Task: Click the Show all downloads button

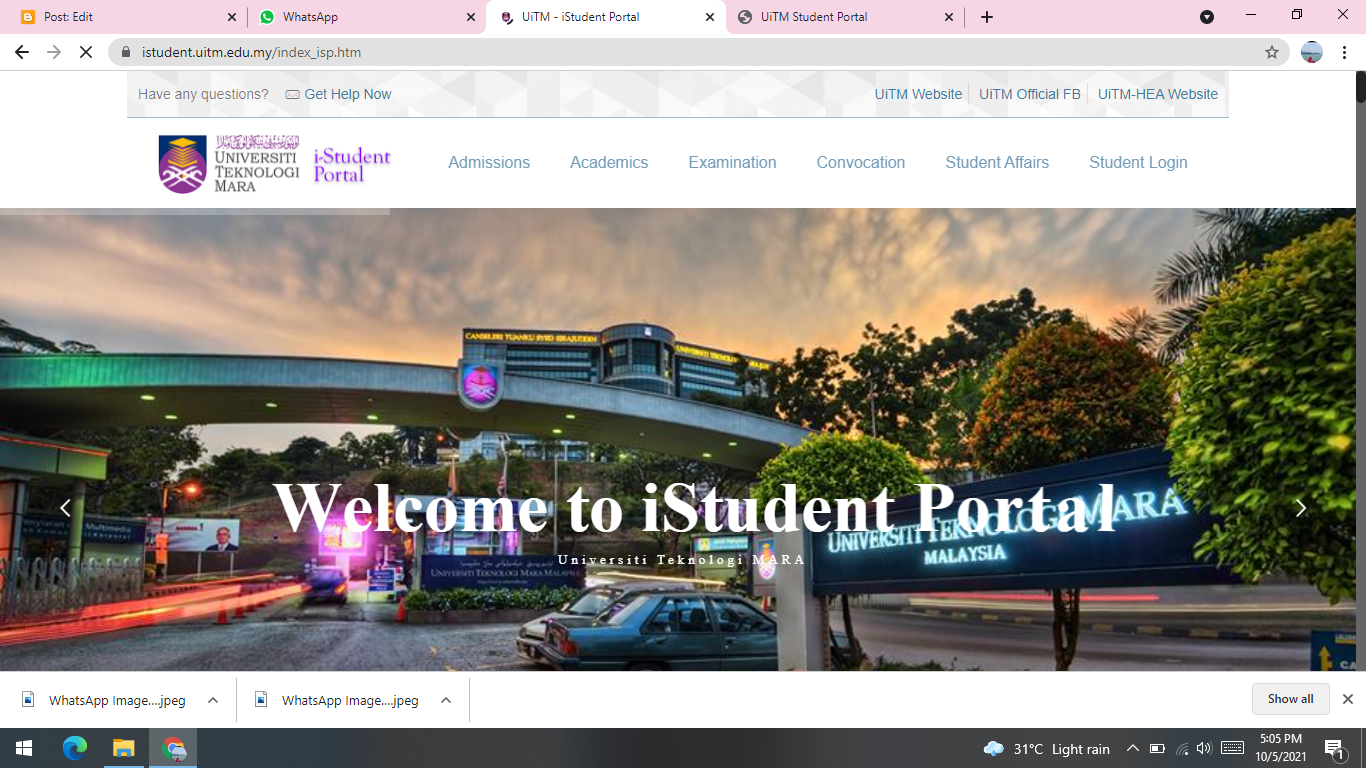Action: (1291, 699)
